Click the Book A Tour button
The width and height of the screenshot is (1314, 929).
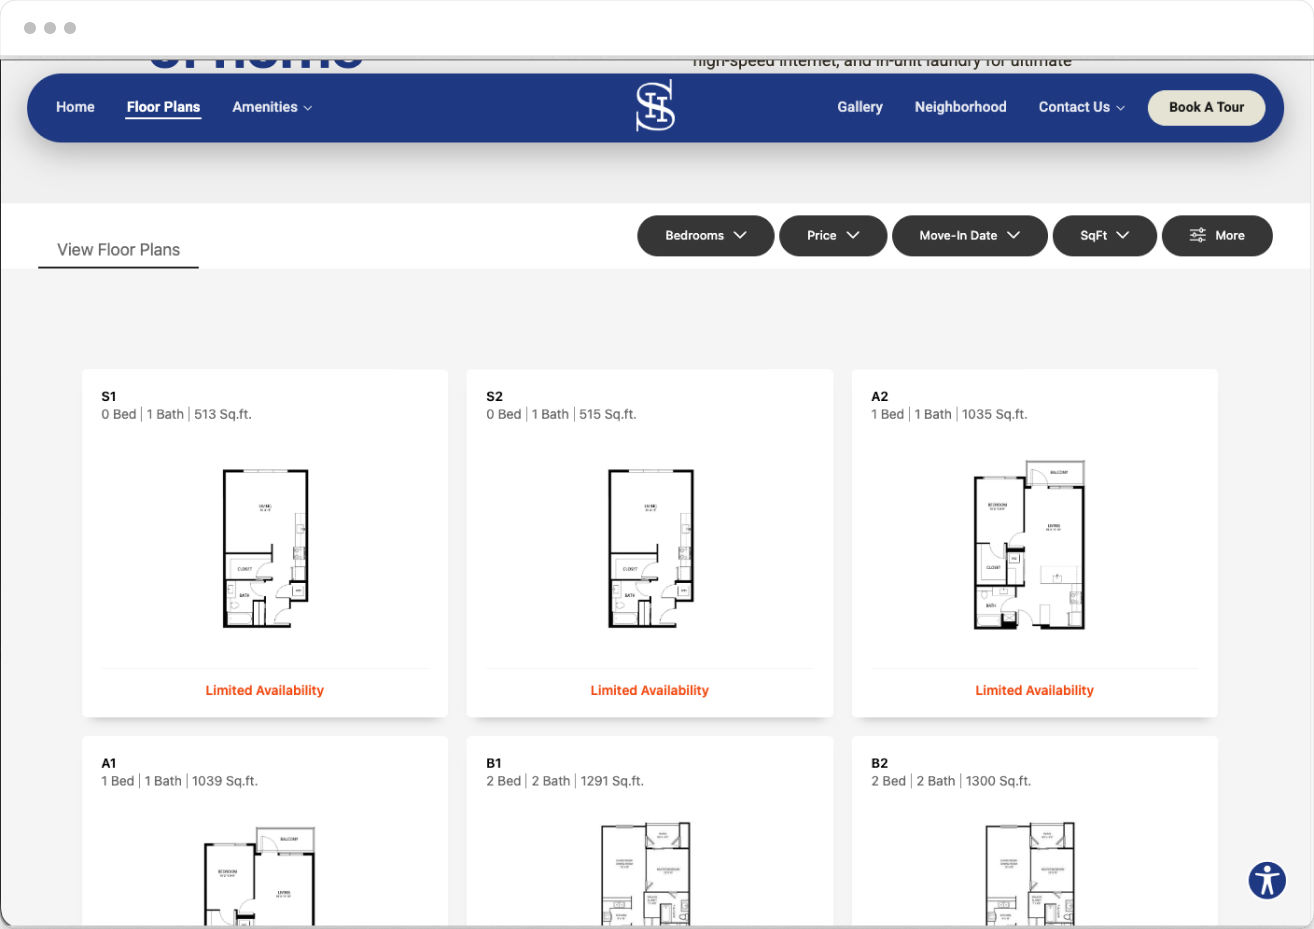(x=1206, y=107)
